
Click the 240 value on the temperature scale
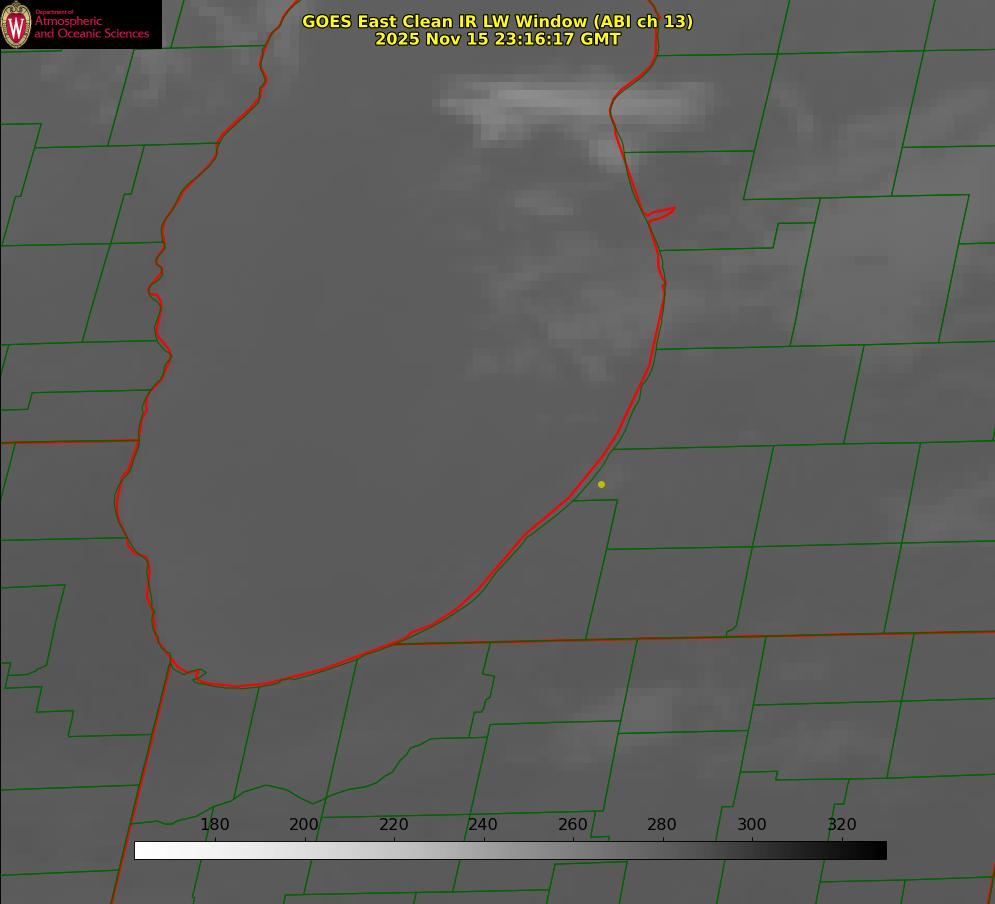pyautogui.click(x=483, y=824)
